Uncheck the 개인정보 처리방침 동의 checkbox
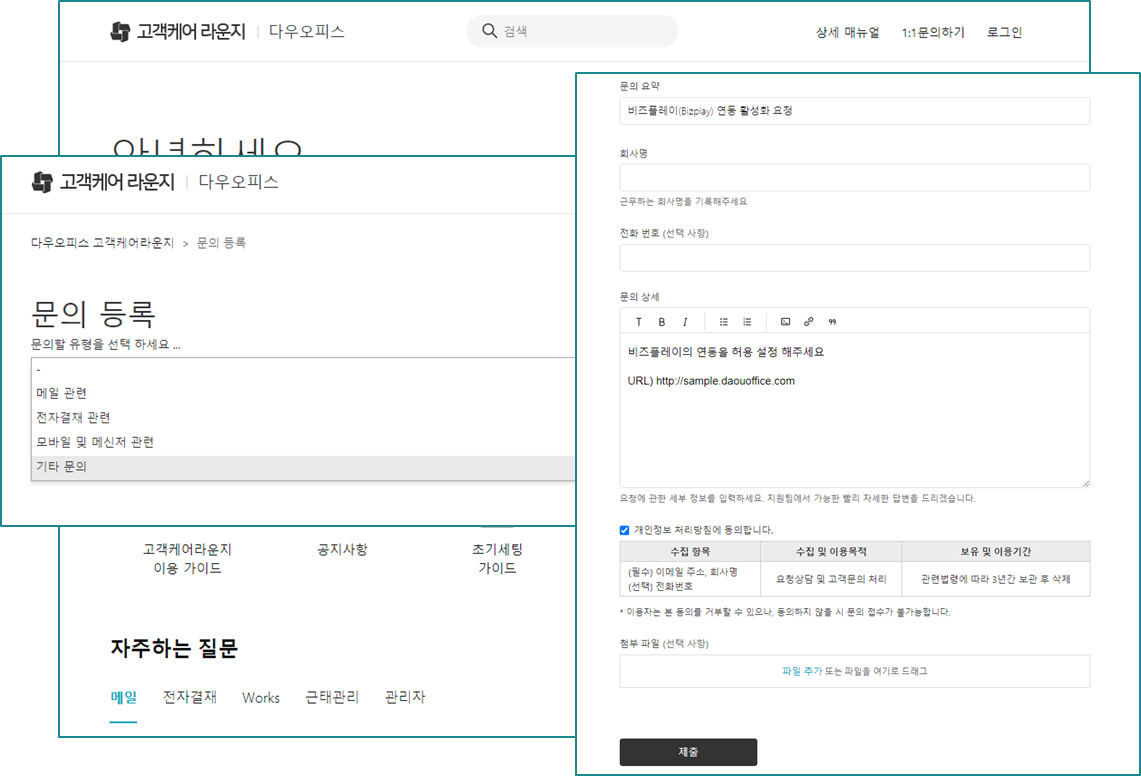 pos(625,530)
